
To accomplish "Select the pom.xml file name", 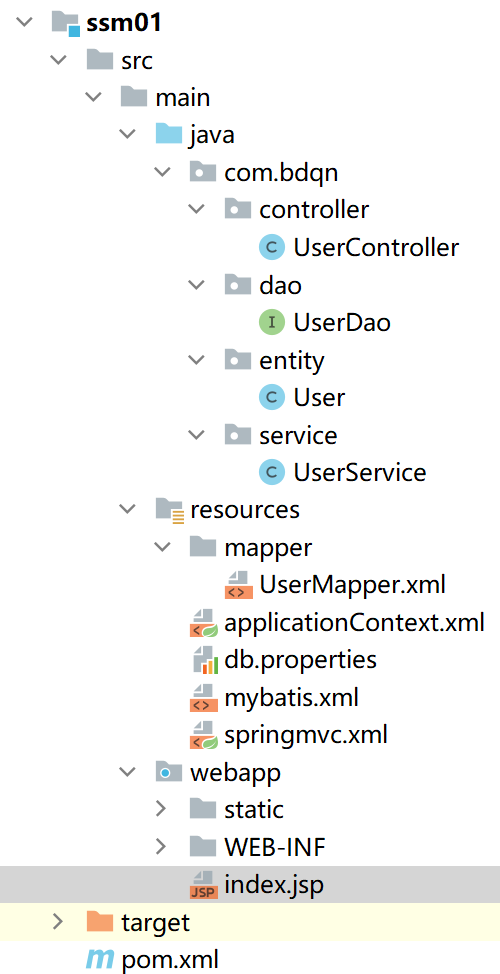I will [170, 960].
